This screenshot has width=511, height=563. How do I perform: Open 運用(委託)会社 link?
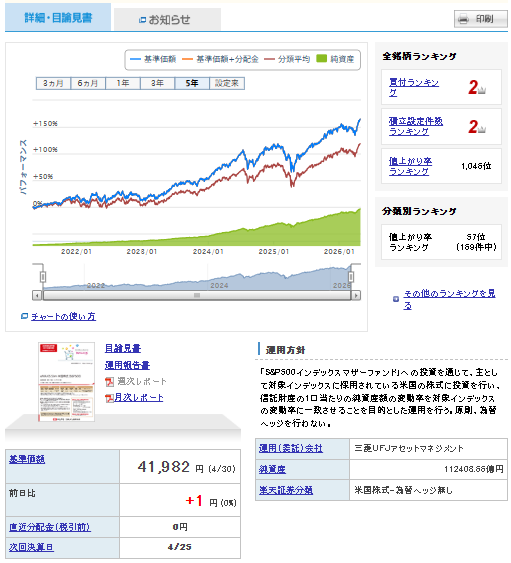pyautogui.click(x=291, y=448)
